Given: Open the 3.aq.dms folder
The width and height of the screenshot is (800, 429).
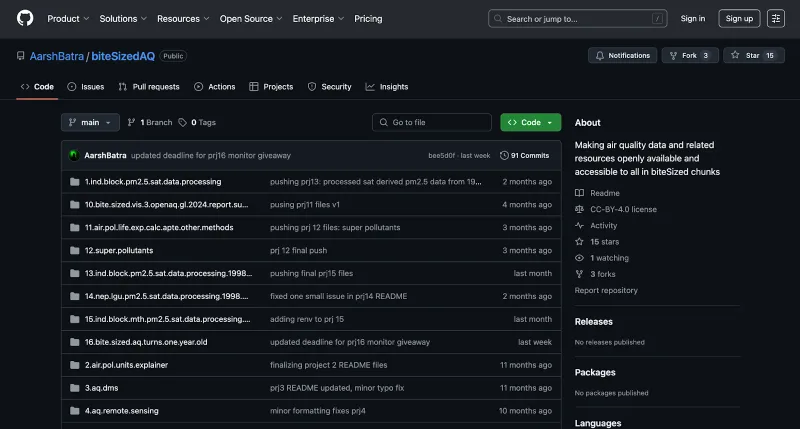Looking at the screenshot, I should 102,388.
